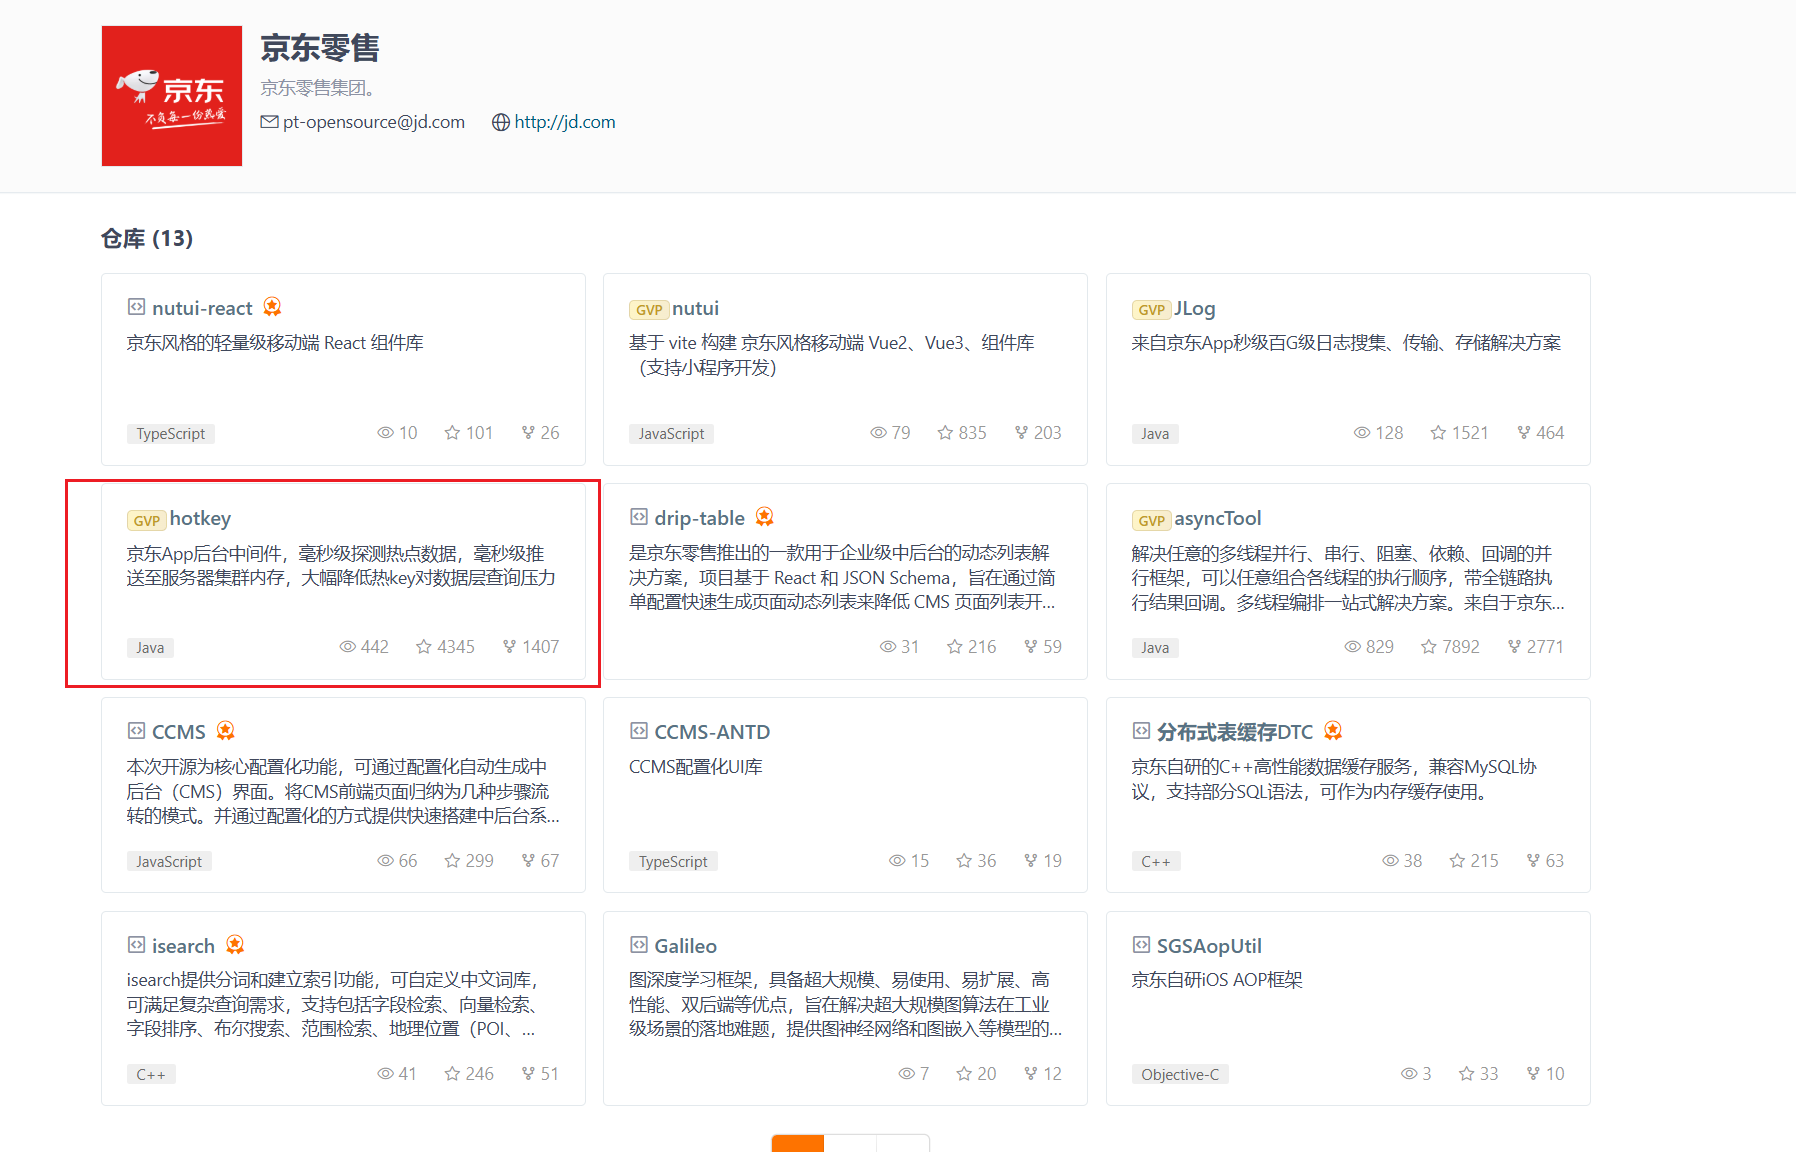Click the eye watch icon on the JLog card
The image size is (1796, 1152).
(x=1361, y=433)
